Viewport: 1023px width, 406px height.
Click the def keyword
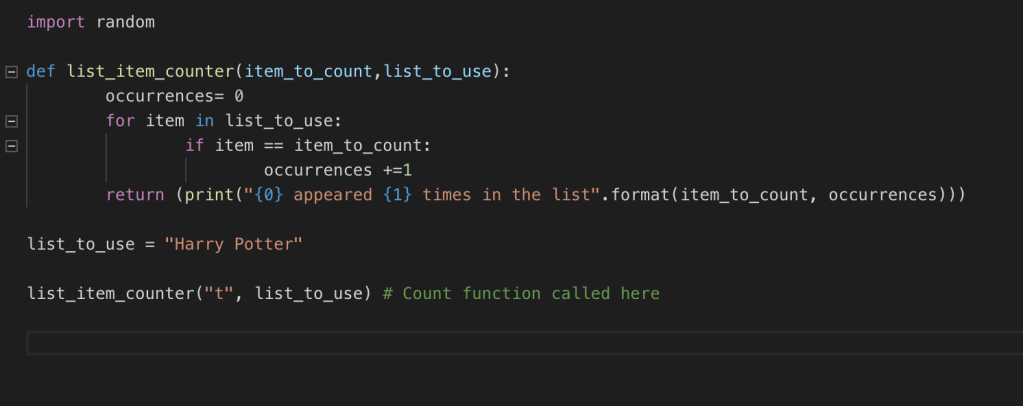click(x=41, y=71)
